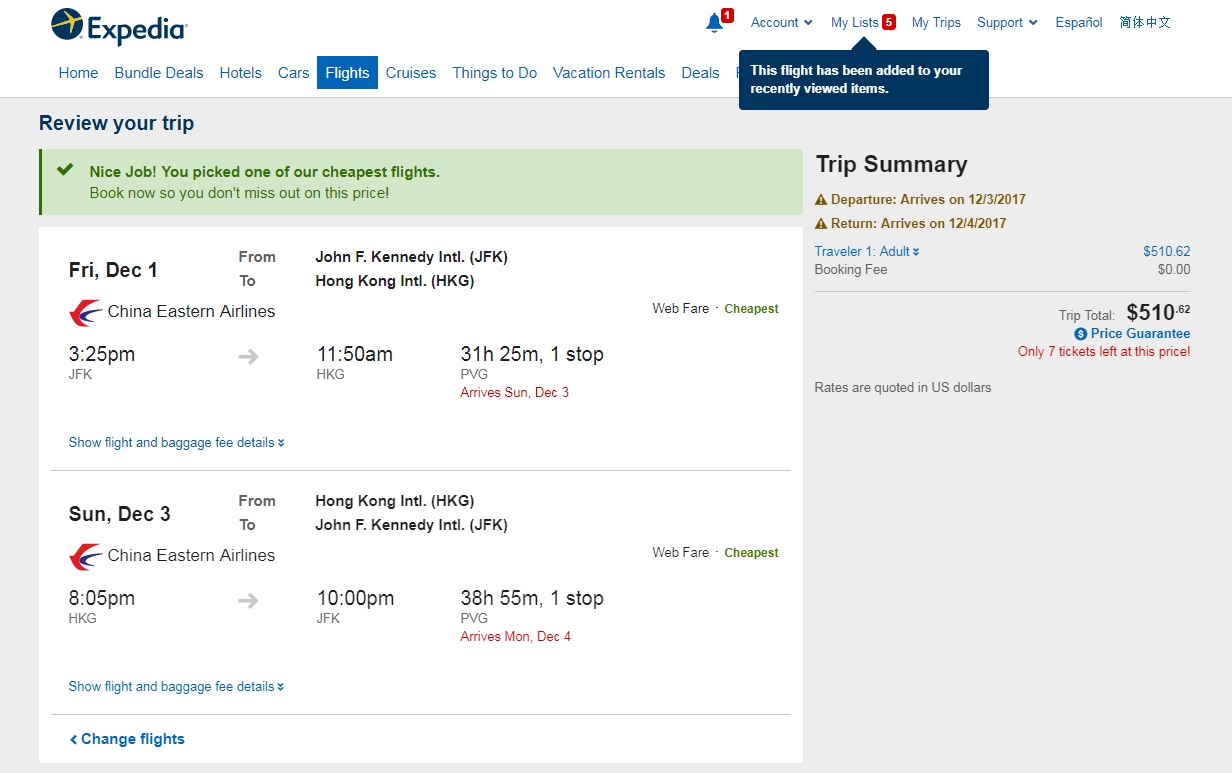This screenshot has height=773, width=1232.
Task: Click the Price Guarantee dollar icon
Action: click(x=1080, y=334)
